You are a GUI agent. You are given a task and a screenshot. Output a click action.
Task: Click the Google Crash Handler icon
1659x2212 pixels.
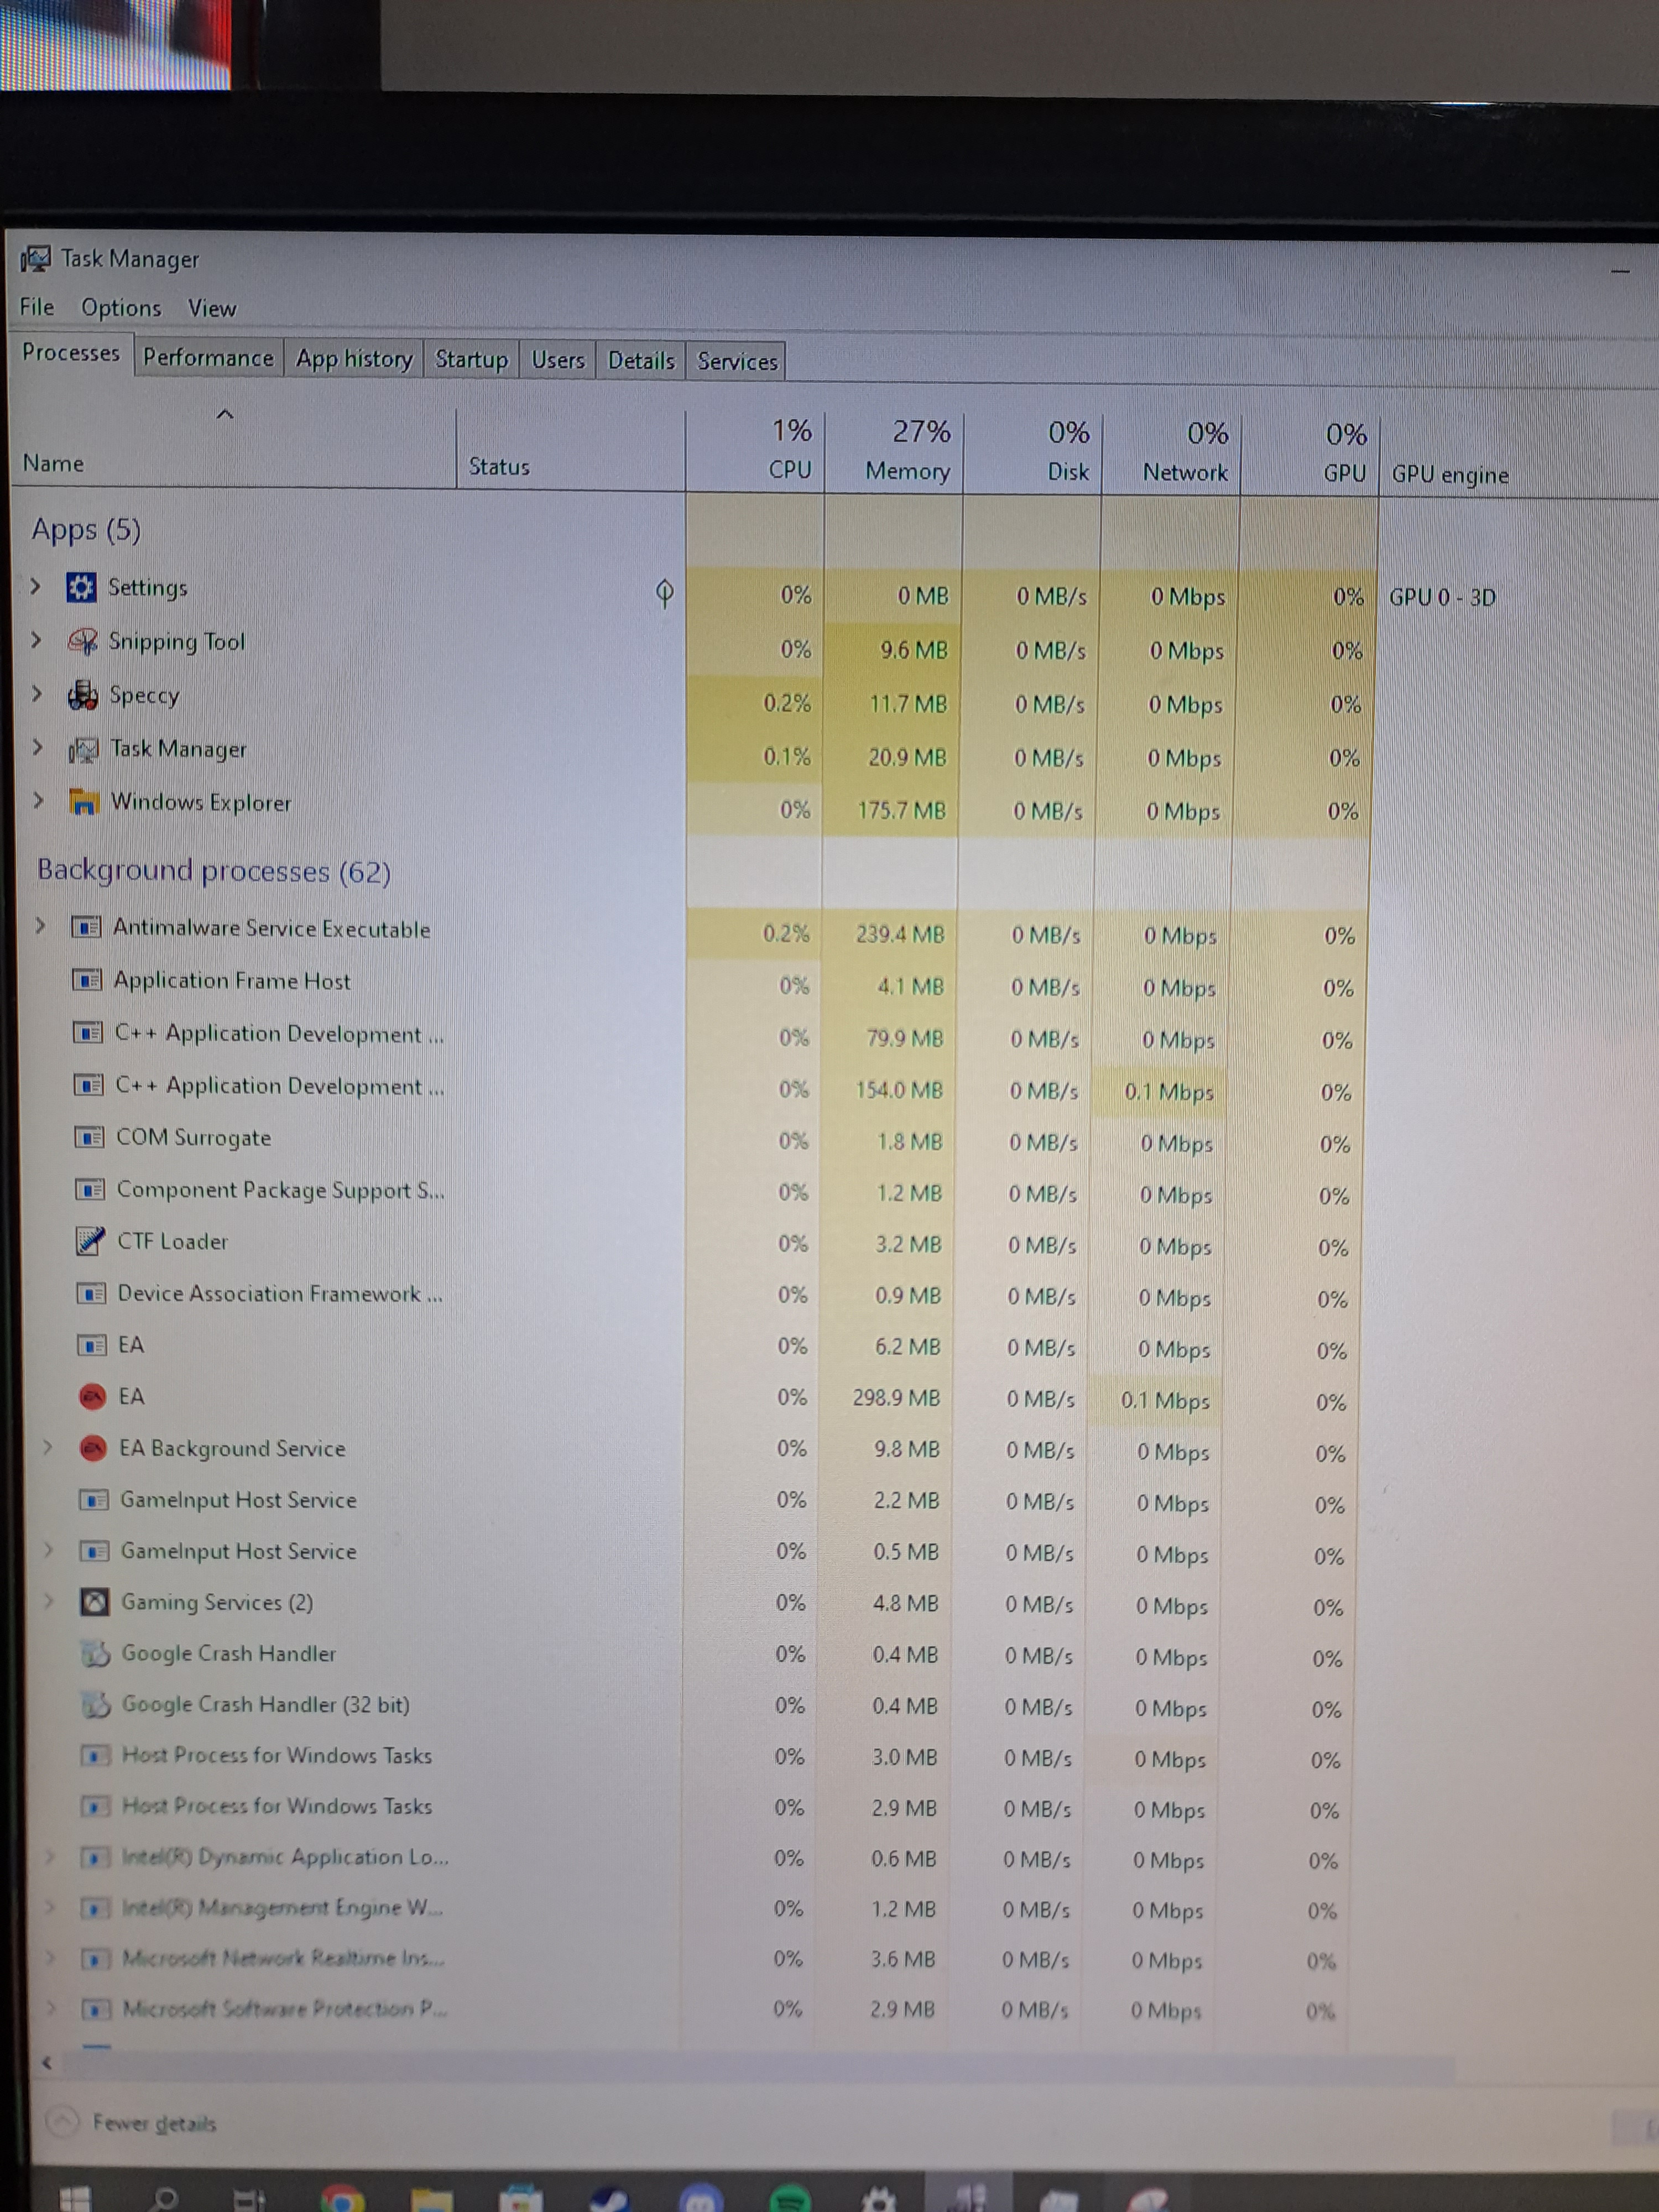click(x=95, y=1654)
